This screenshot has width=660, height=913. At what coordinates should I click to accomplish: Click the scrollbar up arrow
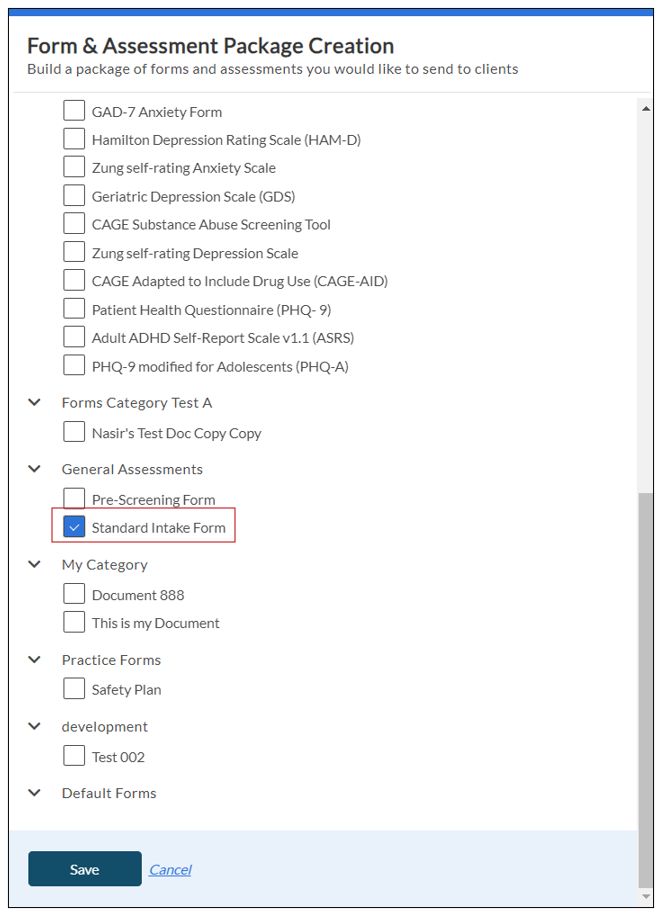coord(646,106)
